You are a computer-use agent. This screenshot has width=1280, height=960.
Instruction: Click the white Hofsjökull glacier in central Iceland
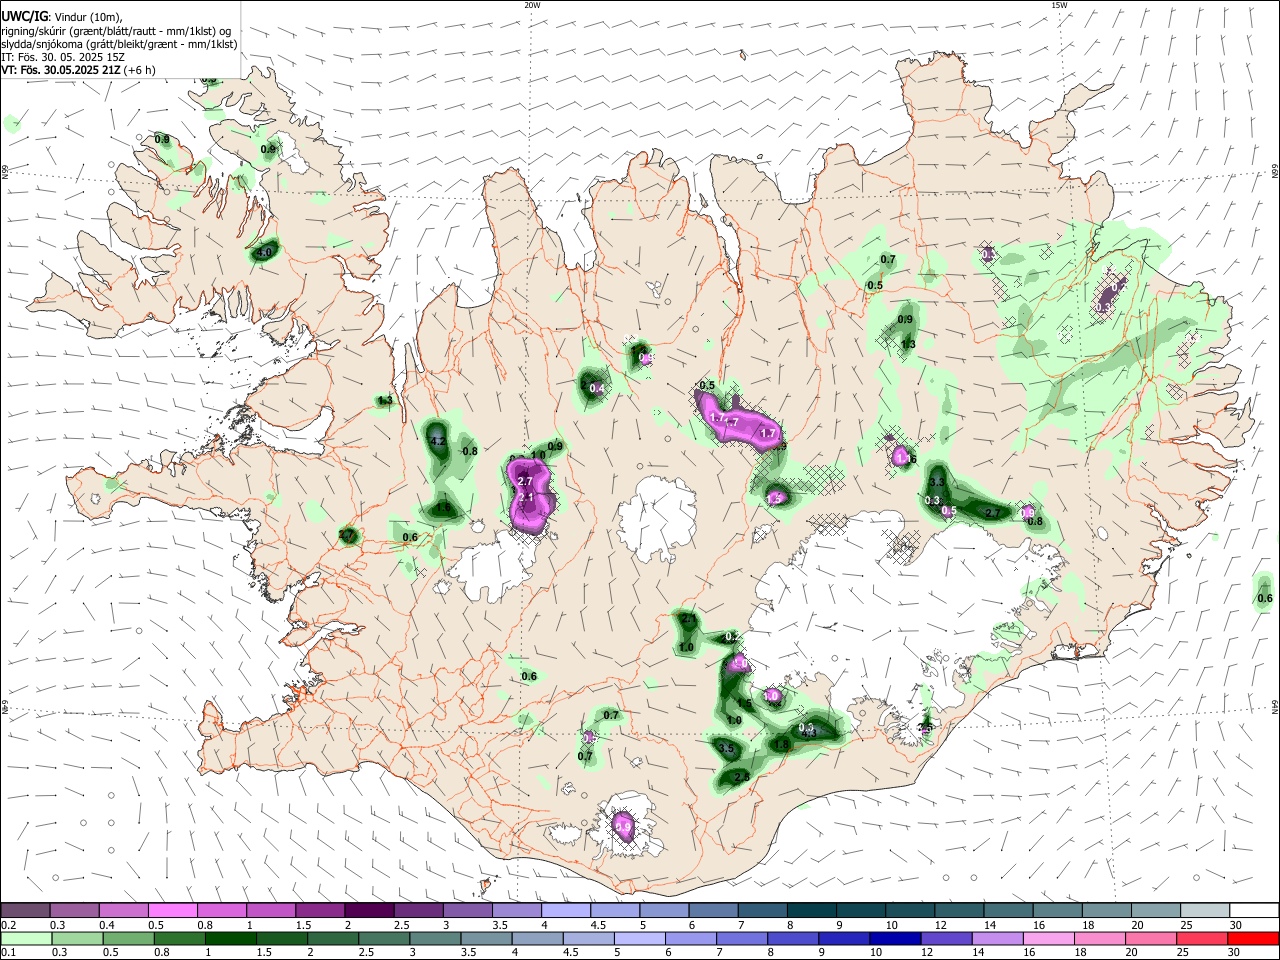click(x=656, y=518)
